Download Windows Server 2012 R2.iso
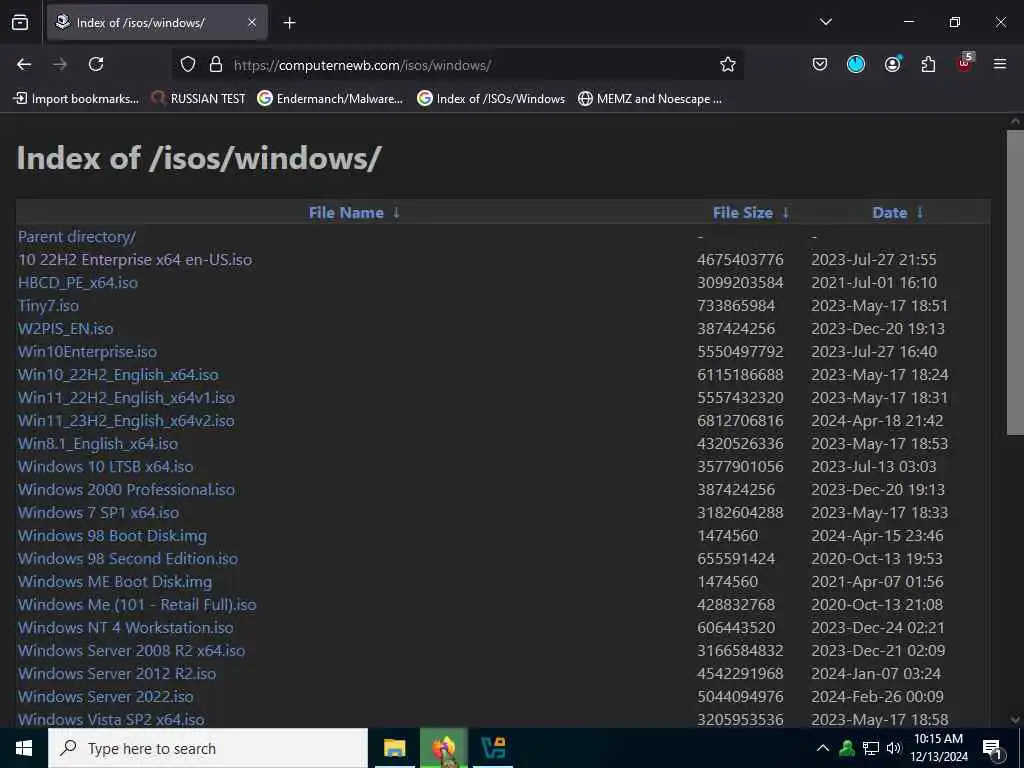The image size is (1024, 768). coord(117,673)
